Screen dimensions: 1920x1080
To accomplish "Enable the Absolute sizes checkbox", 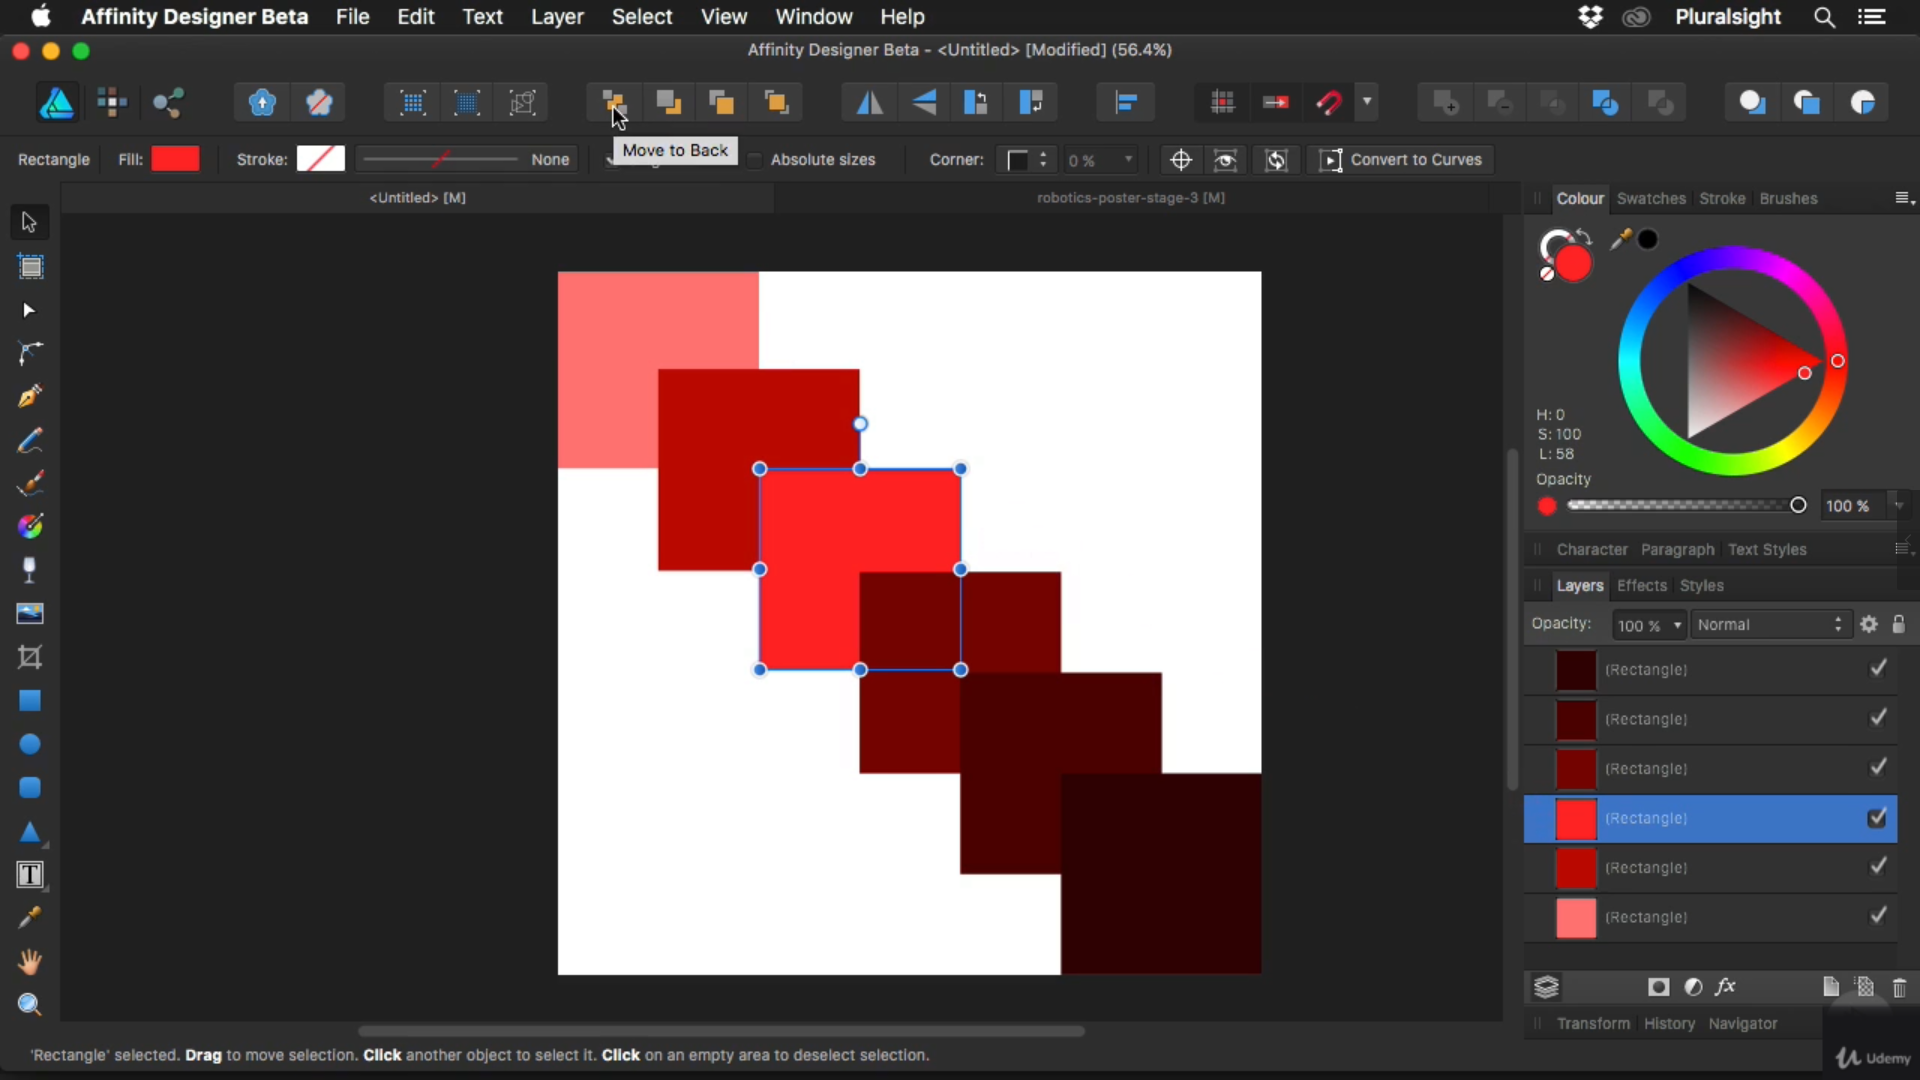I will [755, 160].
